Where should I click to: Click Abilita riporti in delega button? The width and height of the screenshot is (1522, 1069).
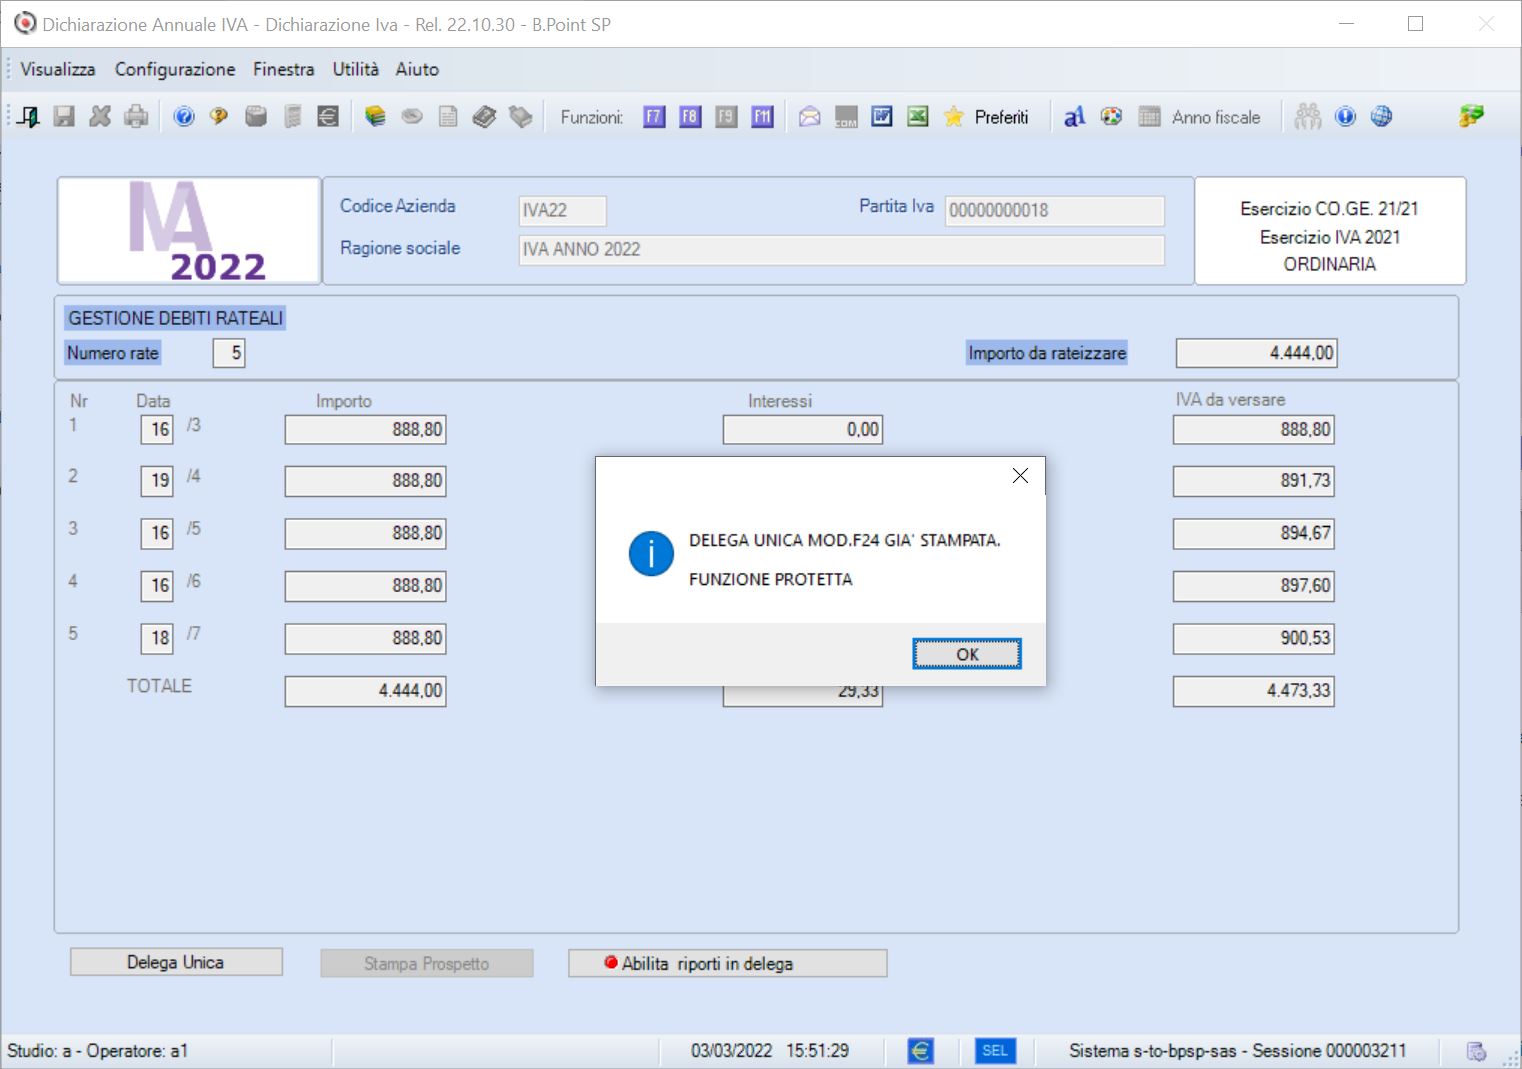tap(727, 963)
